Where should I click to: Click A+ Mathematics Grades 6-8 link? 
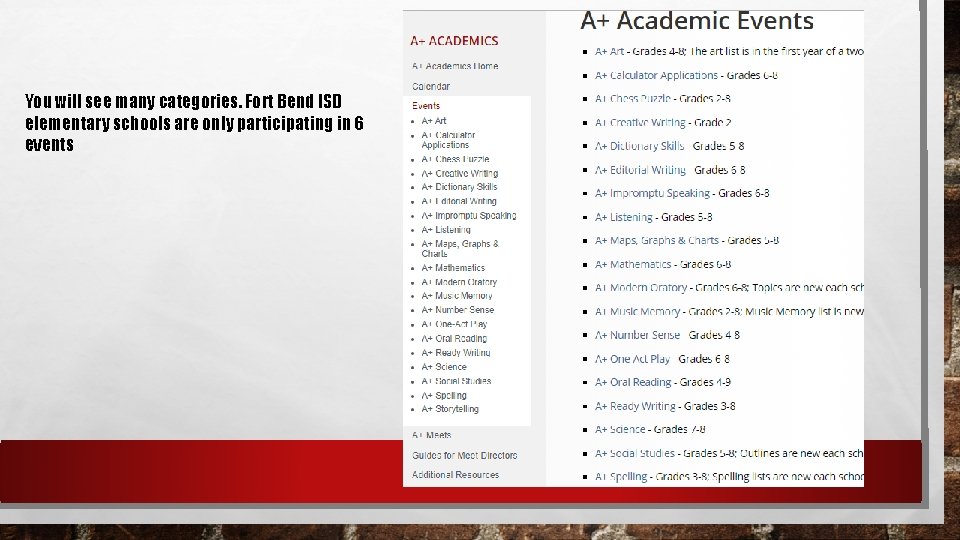click(x=633, y=264)
